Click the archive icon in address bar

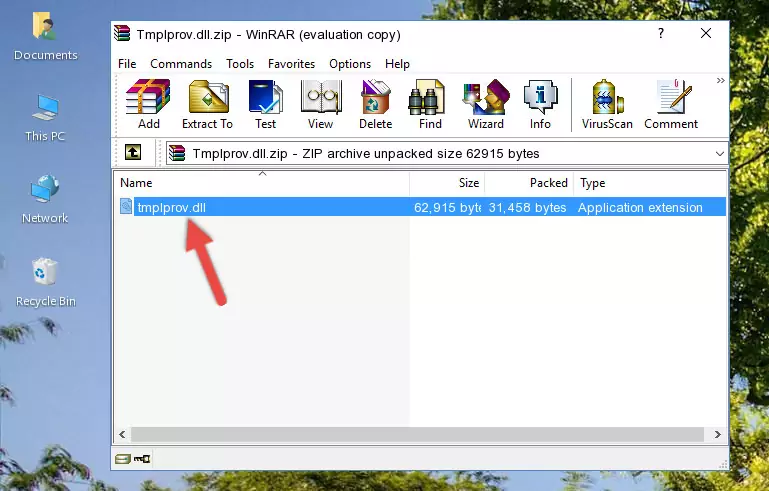pos(177,153)
